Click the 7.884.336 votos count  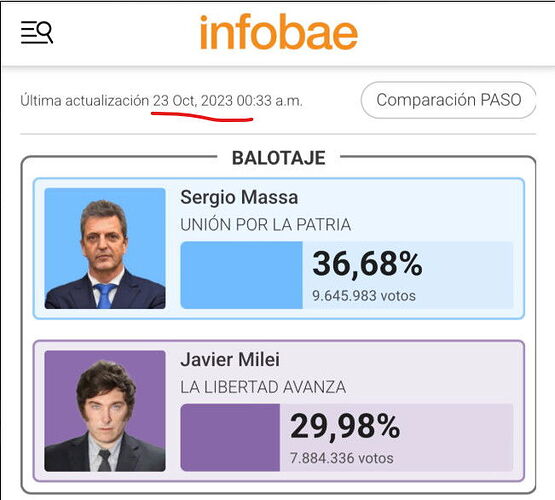click(x=342, y=458)
